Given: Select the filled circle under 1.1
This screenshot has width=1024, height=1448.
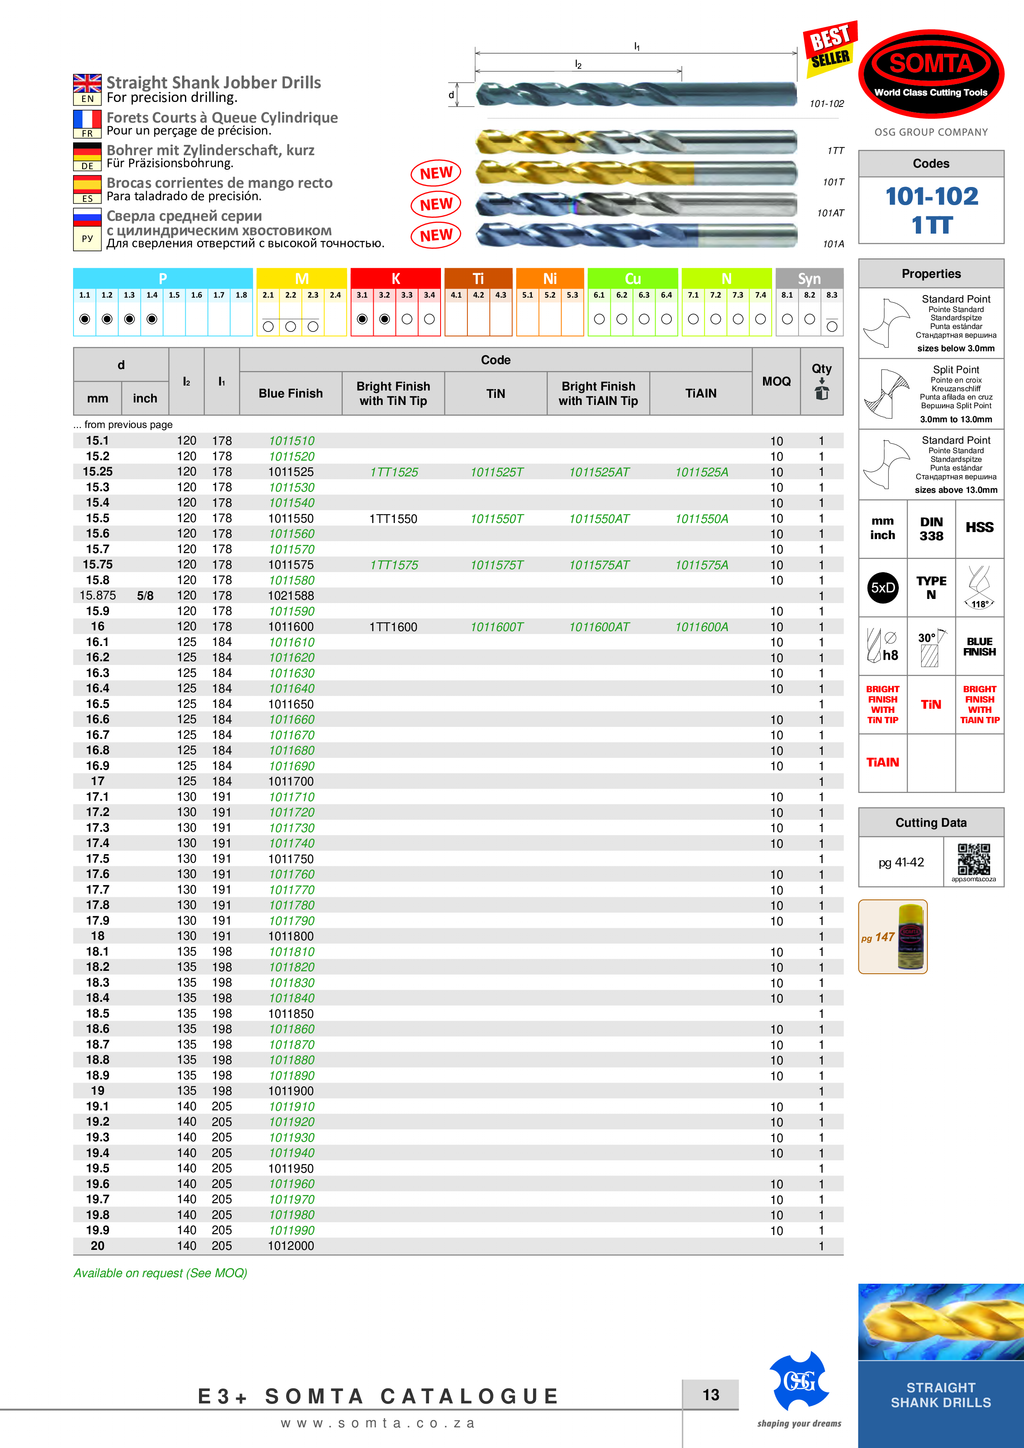Looking at the screenshot, I should tap(85, 319).
